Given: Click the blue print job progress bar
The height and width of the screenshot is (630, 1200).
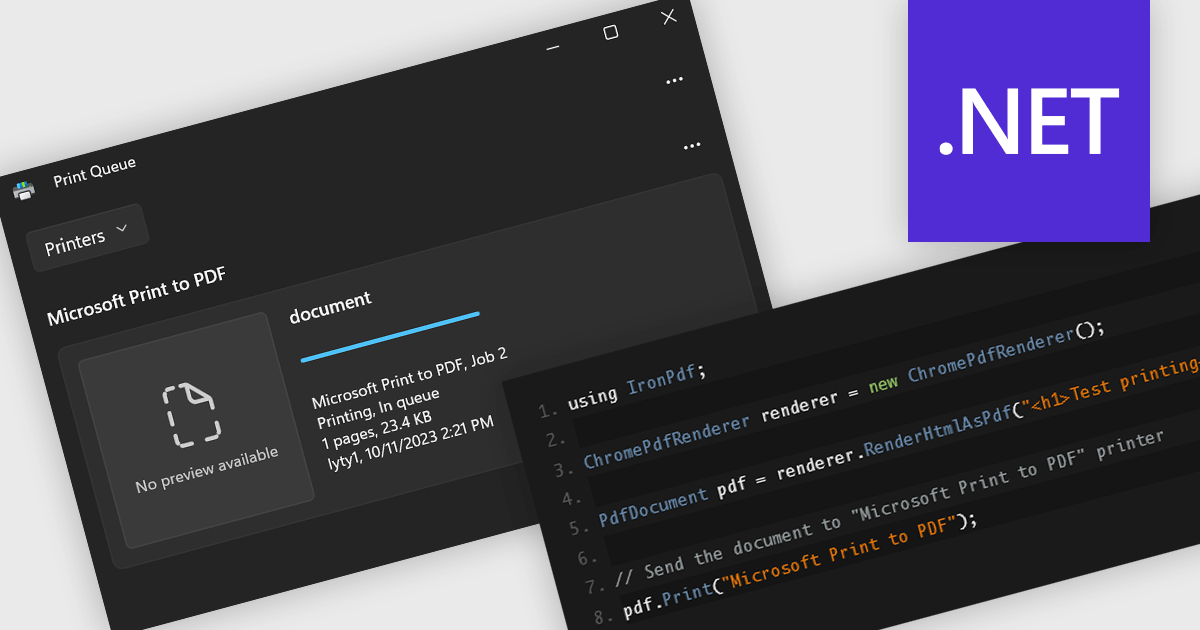Looking at the screenshot, I should coord(390,337).
